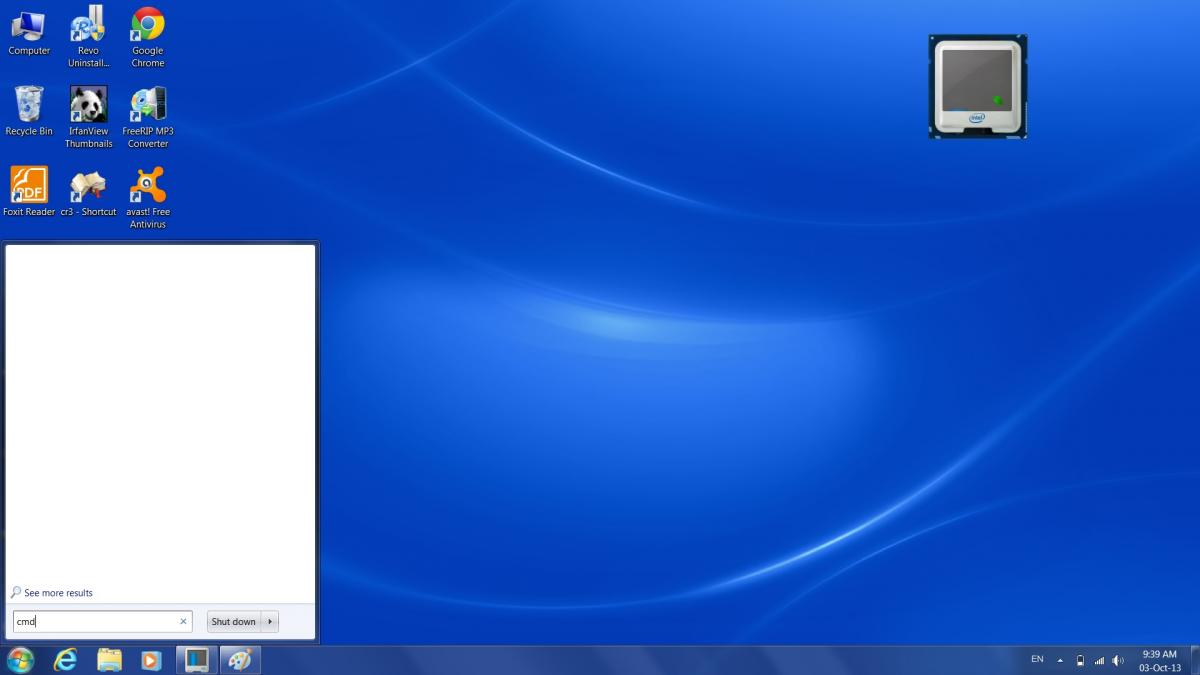Click the battery power tray icon
The width and height of the screenshot is (1200, 675).
click(1080, 660)
